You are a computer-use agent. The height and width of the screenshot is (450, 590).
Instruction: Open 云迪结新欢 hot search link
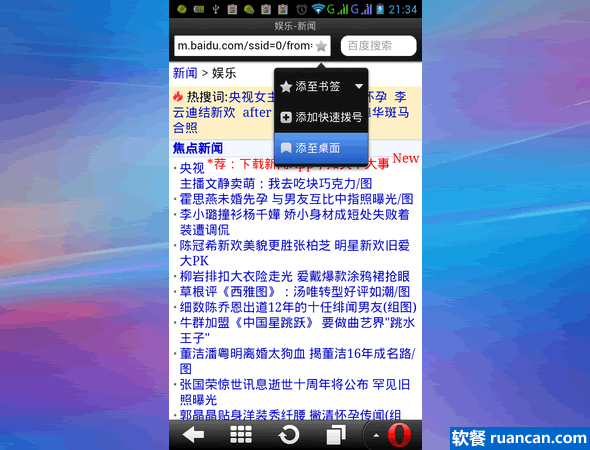[204, 112]
